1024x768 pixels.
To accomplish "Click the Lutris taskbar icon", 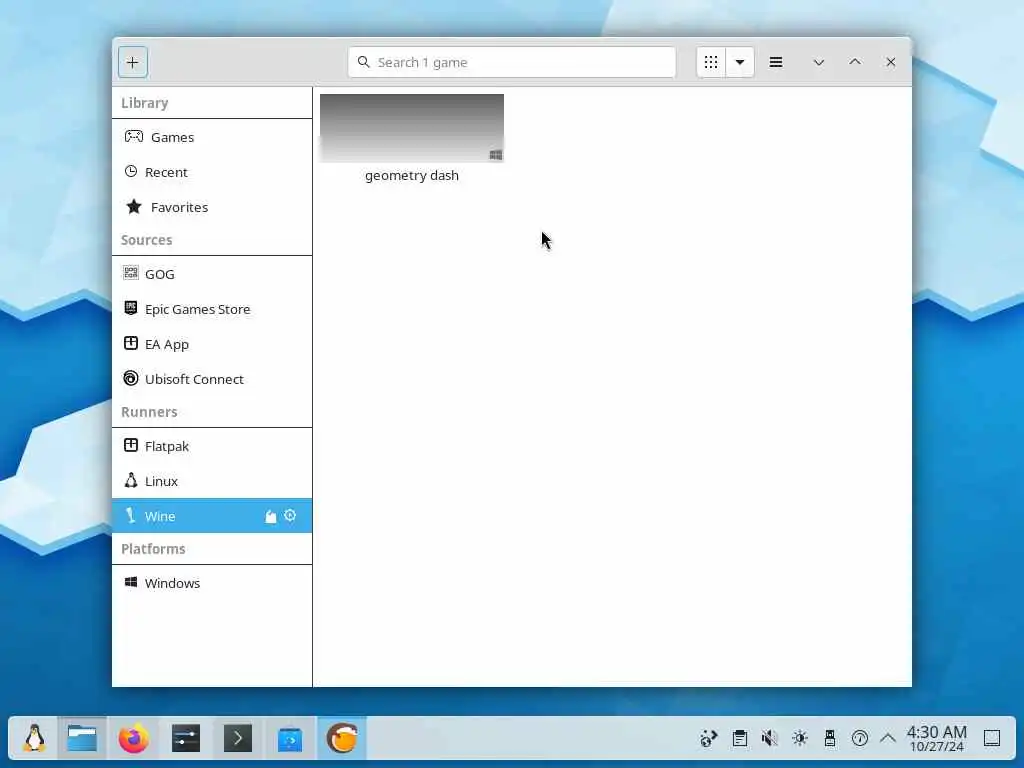I will point(342,739).
